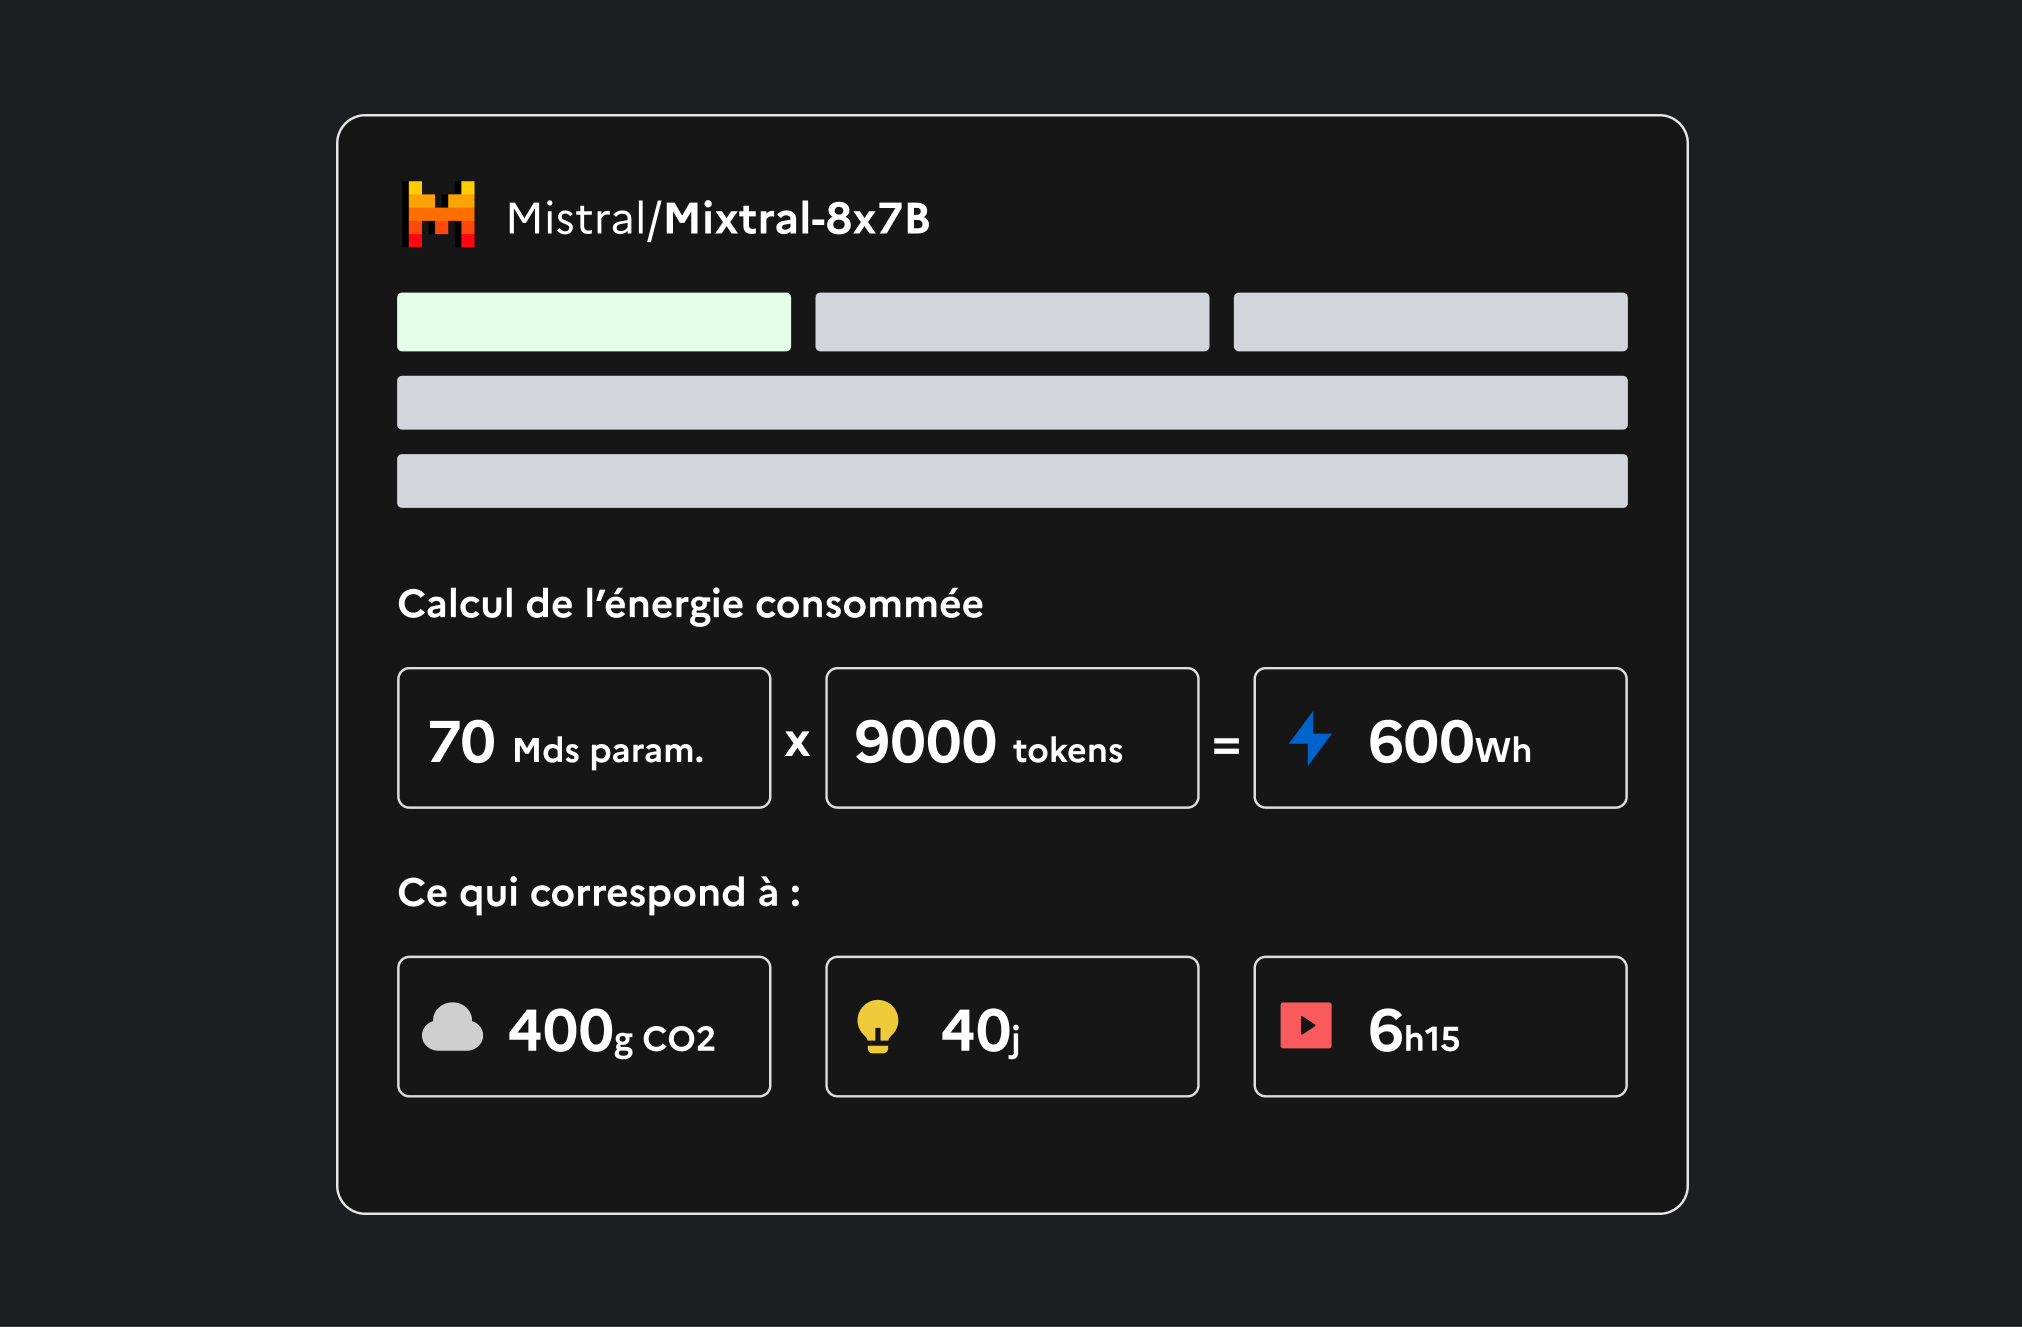Image resolution: width=2022 pixels, height=1327 pixels.
Task: Click the 'Calcul de l'énergie consommée' heading
Action: pyautogui.click(x=690, y=605)
